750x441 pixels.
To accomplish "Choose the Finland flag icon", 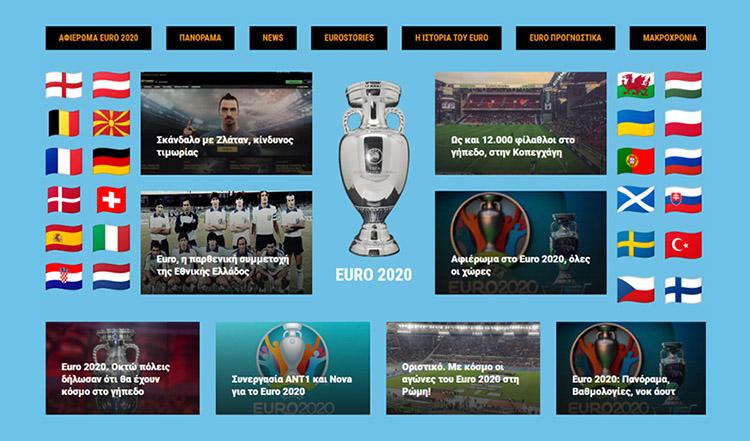I will coord(683,290).
